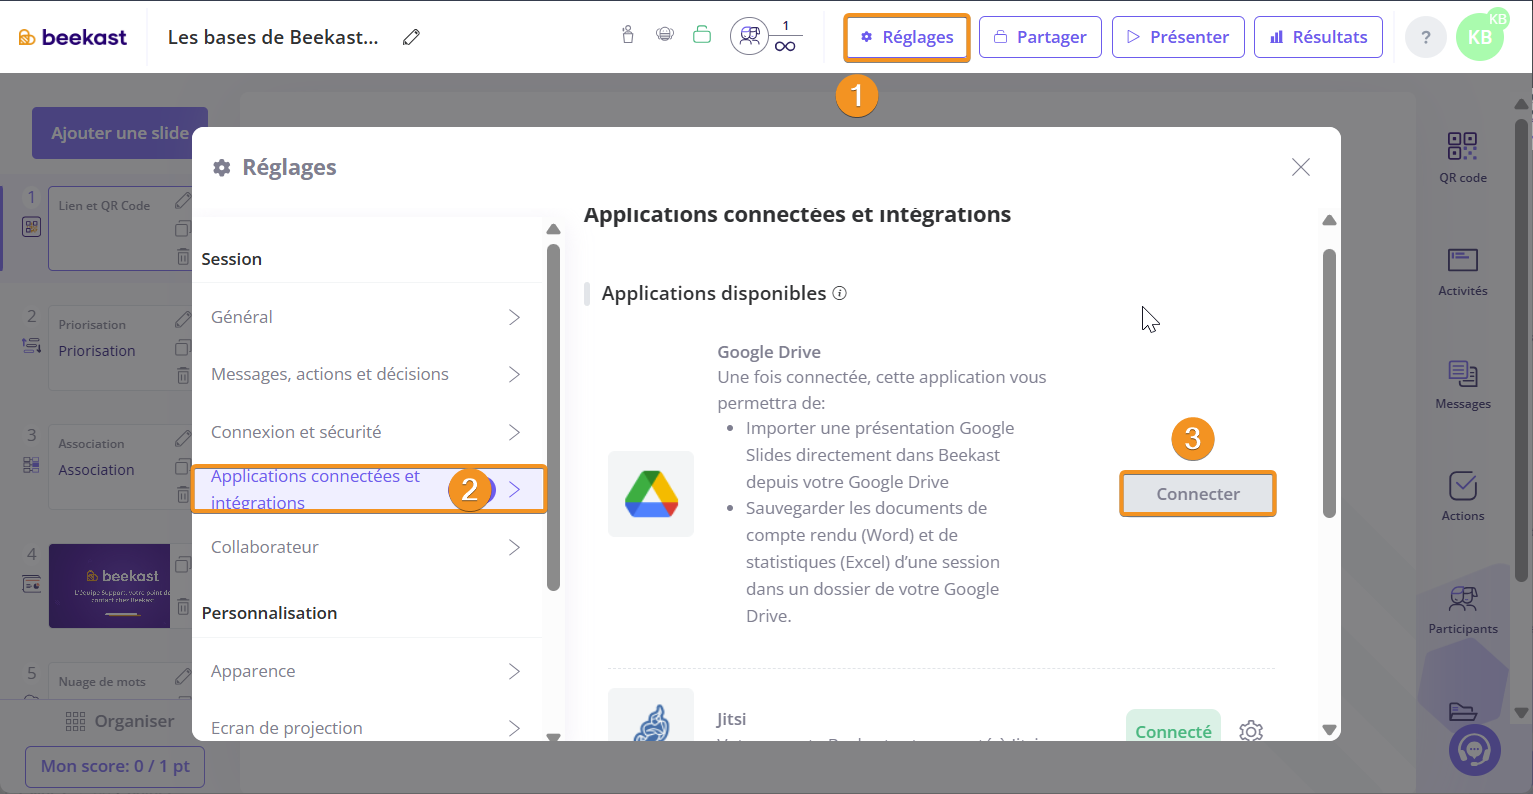Viewport: 1533px width, 794px height.
Task: Open the Activités sidebar panel
Action: [x=1463, y=271]
